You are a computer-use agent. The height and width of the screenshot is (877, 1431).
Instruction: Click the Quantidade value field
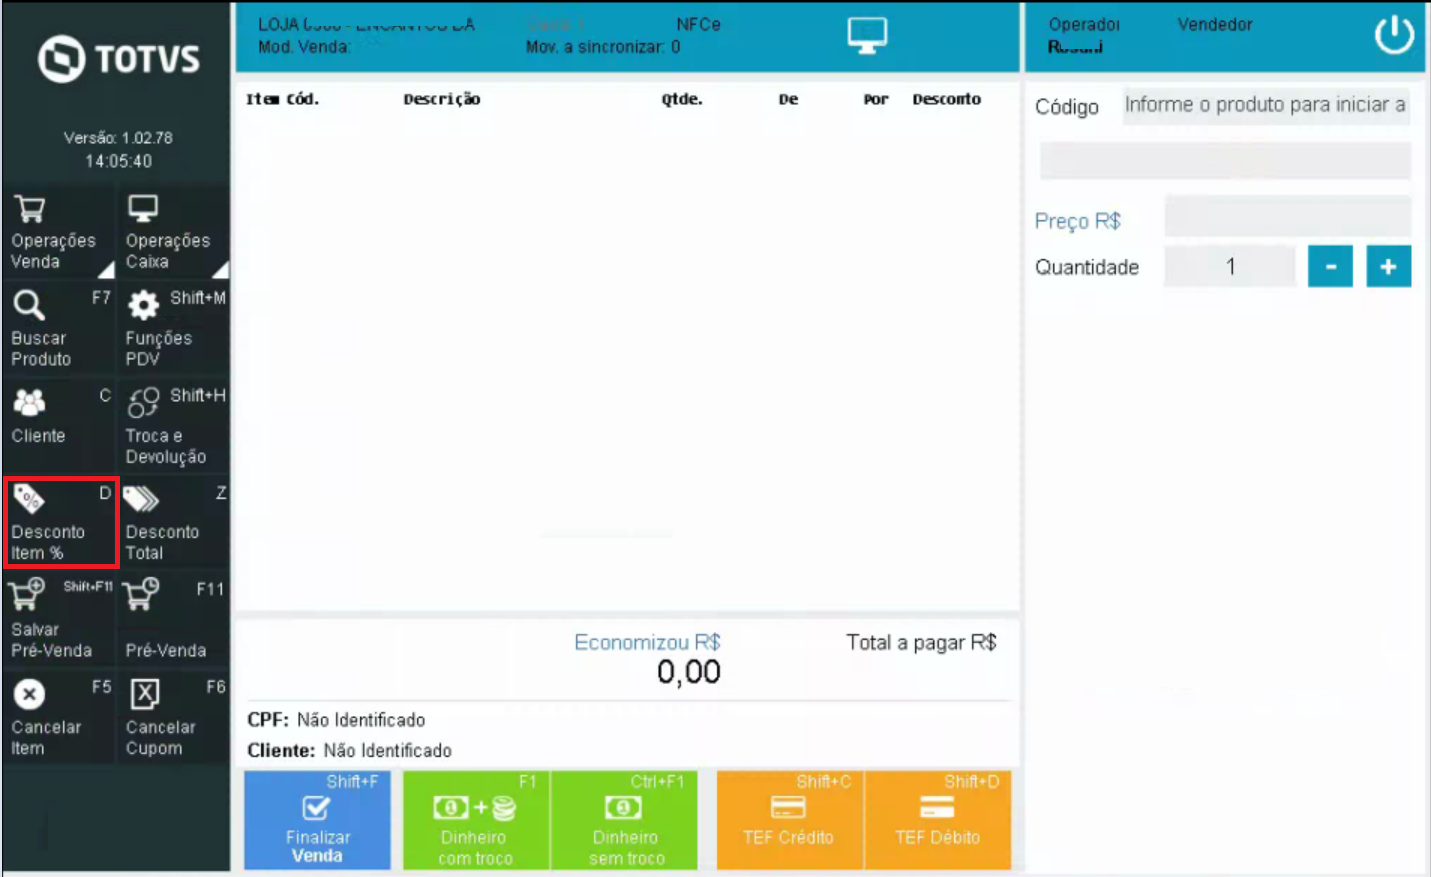pyautogui.click(x=1230, y=266)
